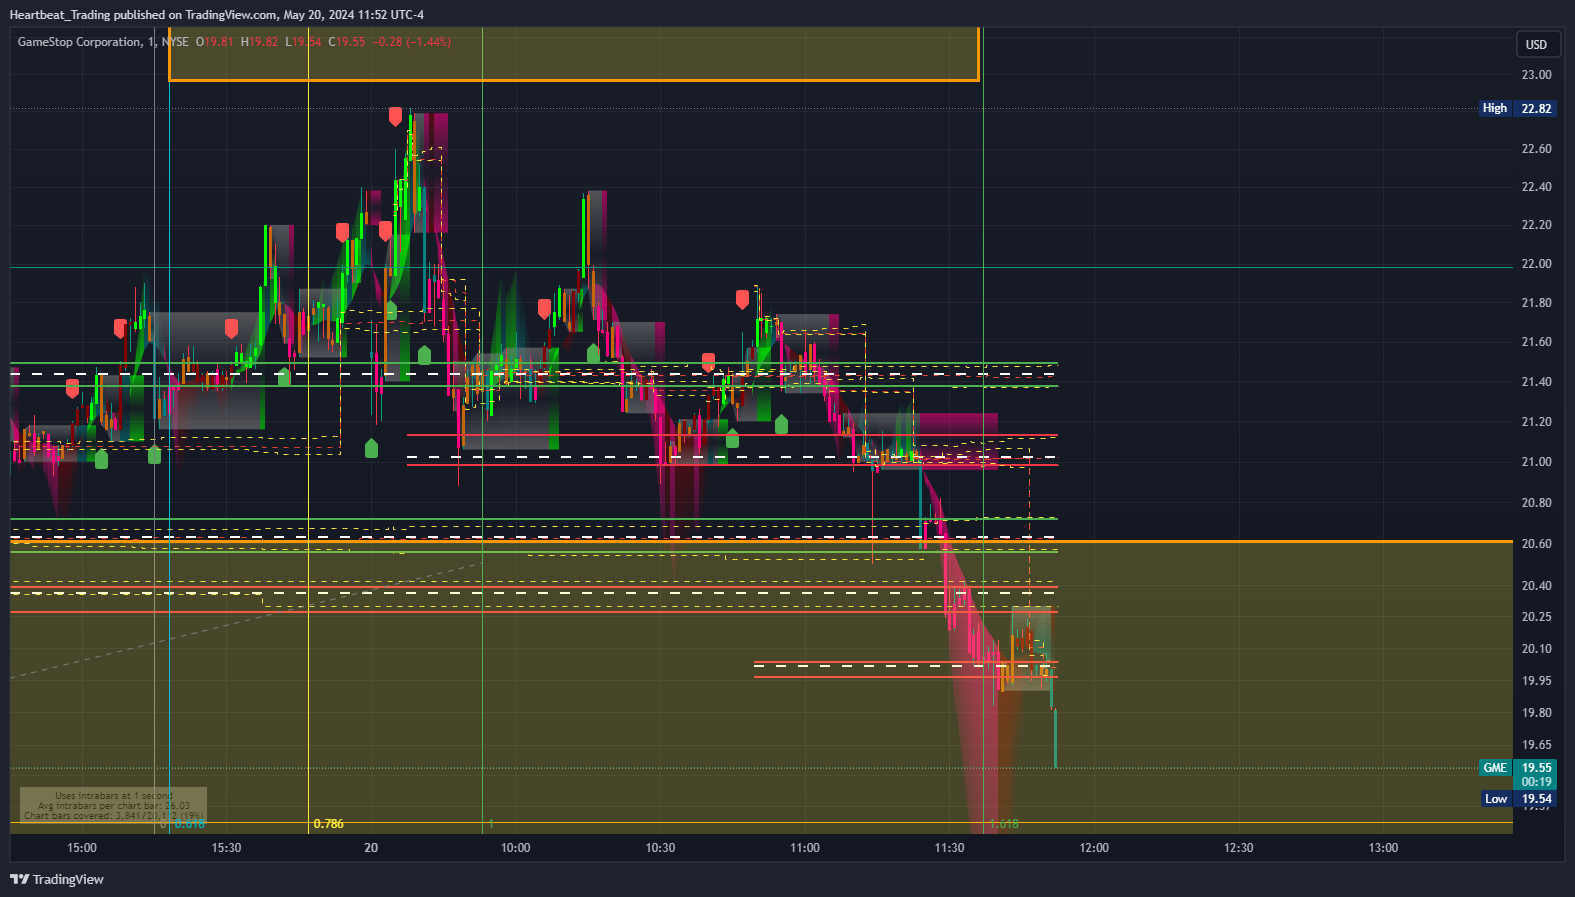Click the 1.618 Fibonacci label
This screenshot has width=1575, height=897.
[x=1004, y=824]
